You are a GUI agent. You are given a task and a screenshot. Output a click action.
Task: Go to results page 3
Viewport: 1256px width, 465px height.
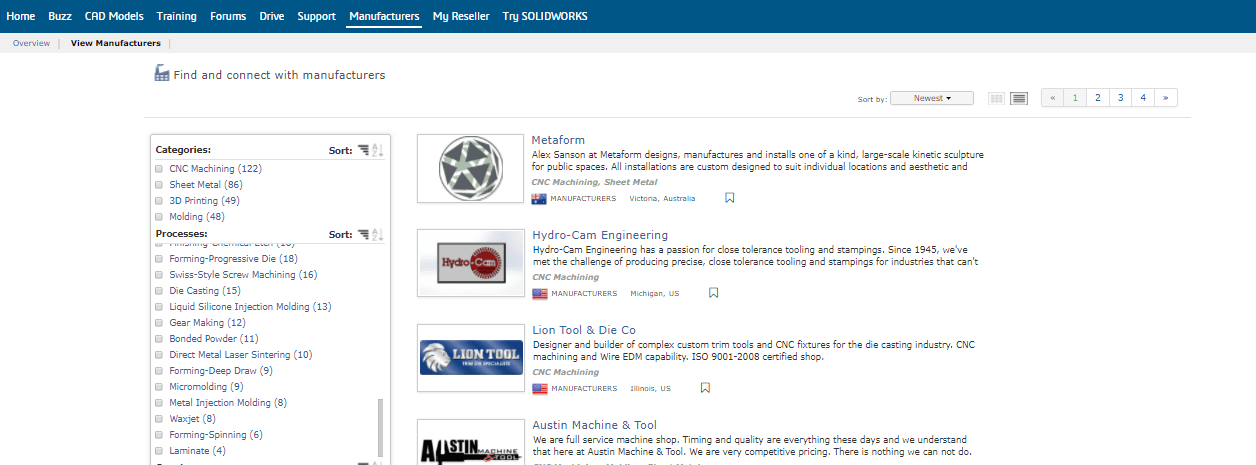(1121, 98)
